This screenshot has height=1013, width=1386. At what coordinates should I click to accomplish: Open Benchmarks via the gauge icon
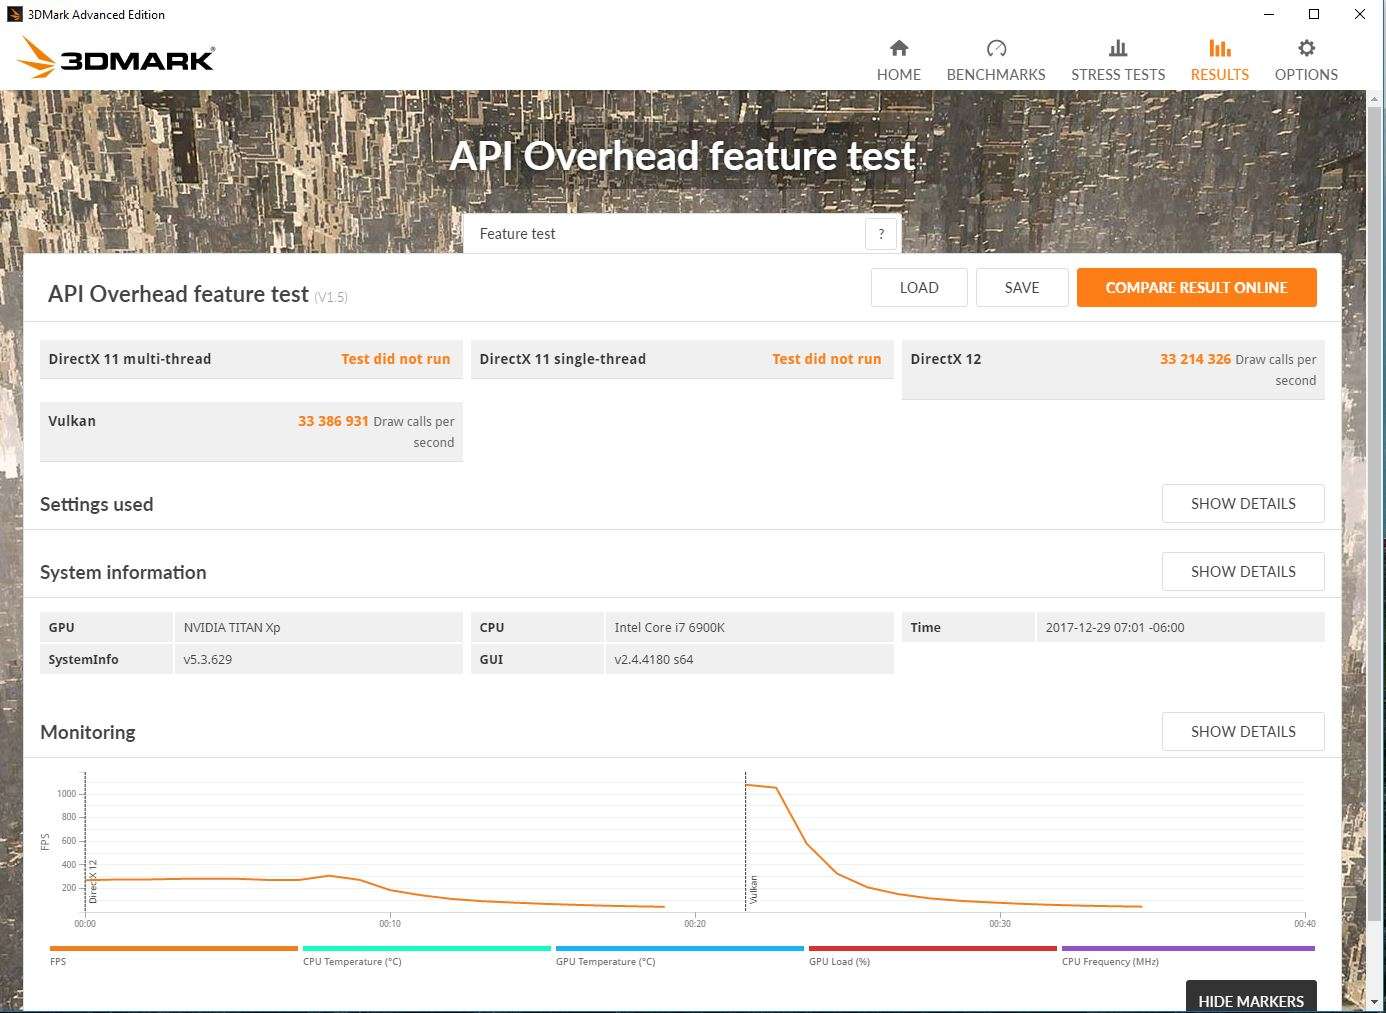pyautogui.click(x=996, y=48)
